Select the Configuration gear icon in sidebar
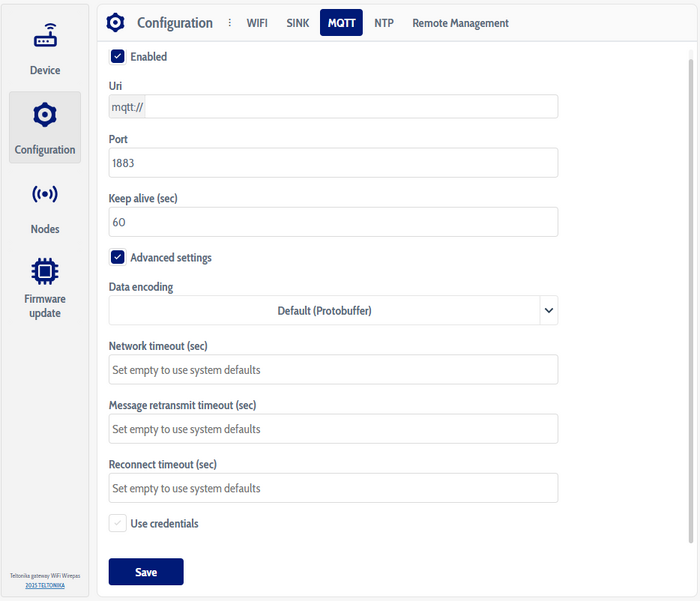Image resolution: width=700 pixels, height=601 pixels. tap(45, 116)
